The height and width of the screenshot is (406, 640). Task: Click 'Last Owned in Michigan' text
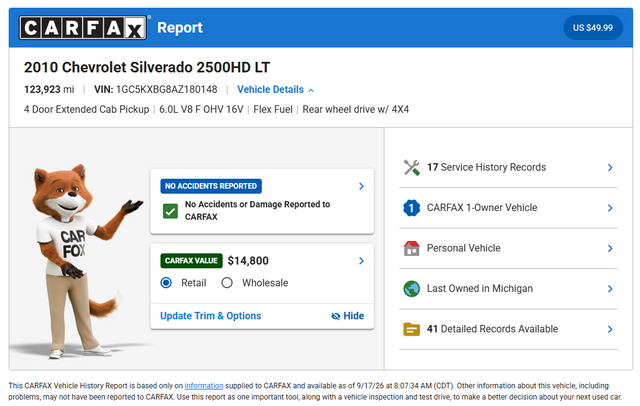point(480,288)
